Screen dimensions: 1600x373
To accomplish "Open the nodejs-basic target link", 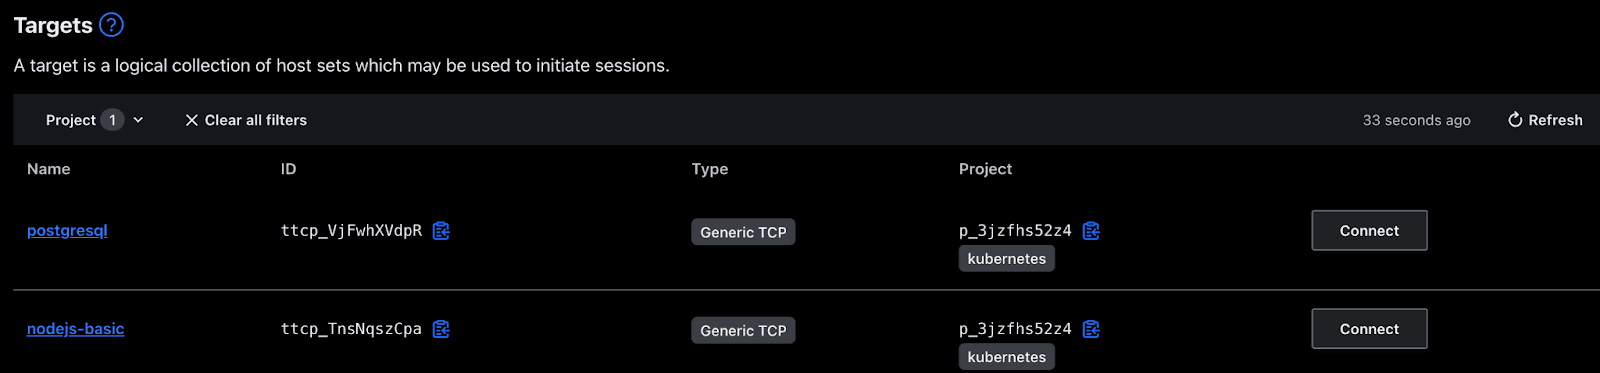I will coord(76,329).
